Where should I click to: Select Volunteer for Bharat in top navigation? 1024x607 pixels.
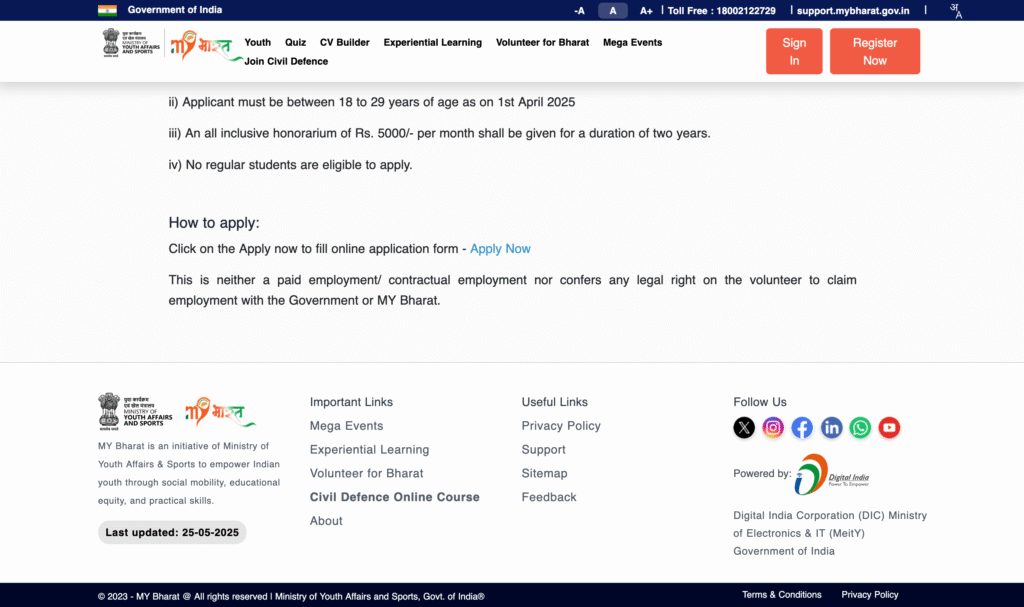click(x=542, y=42)
